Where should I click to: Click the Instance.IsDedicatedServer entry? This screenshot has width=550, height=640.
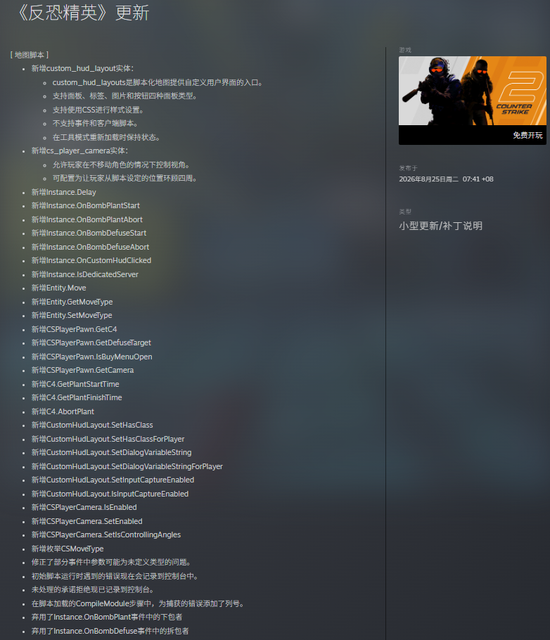(x=85, y=274)
